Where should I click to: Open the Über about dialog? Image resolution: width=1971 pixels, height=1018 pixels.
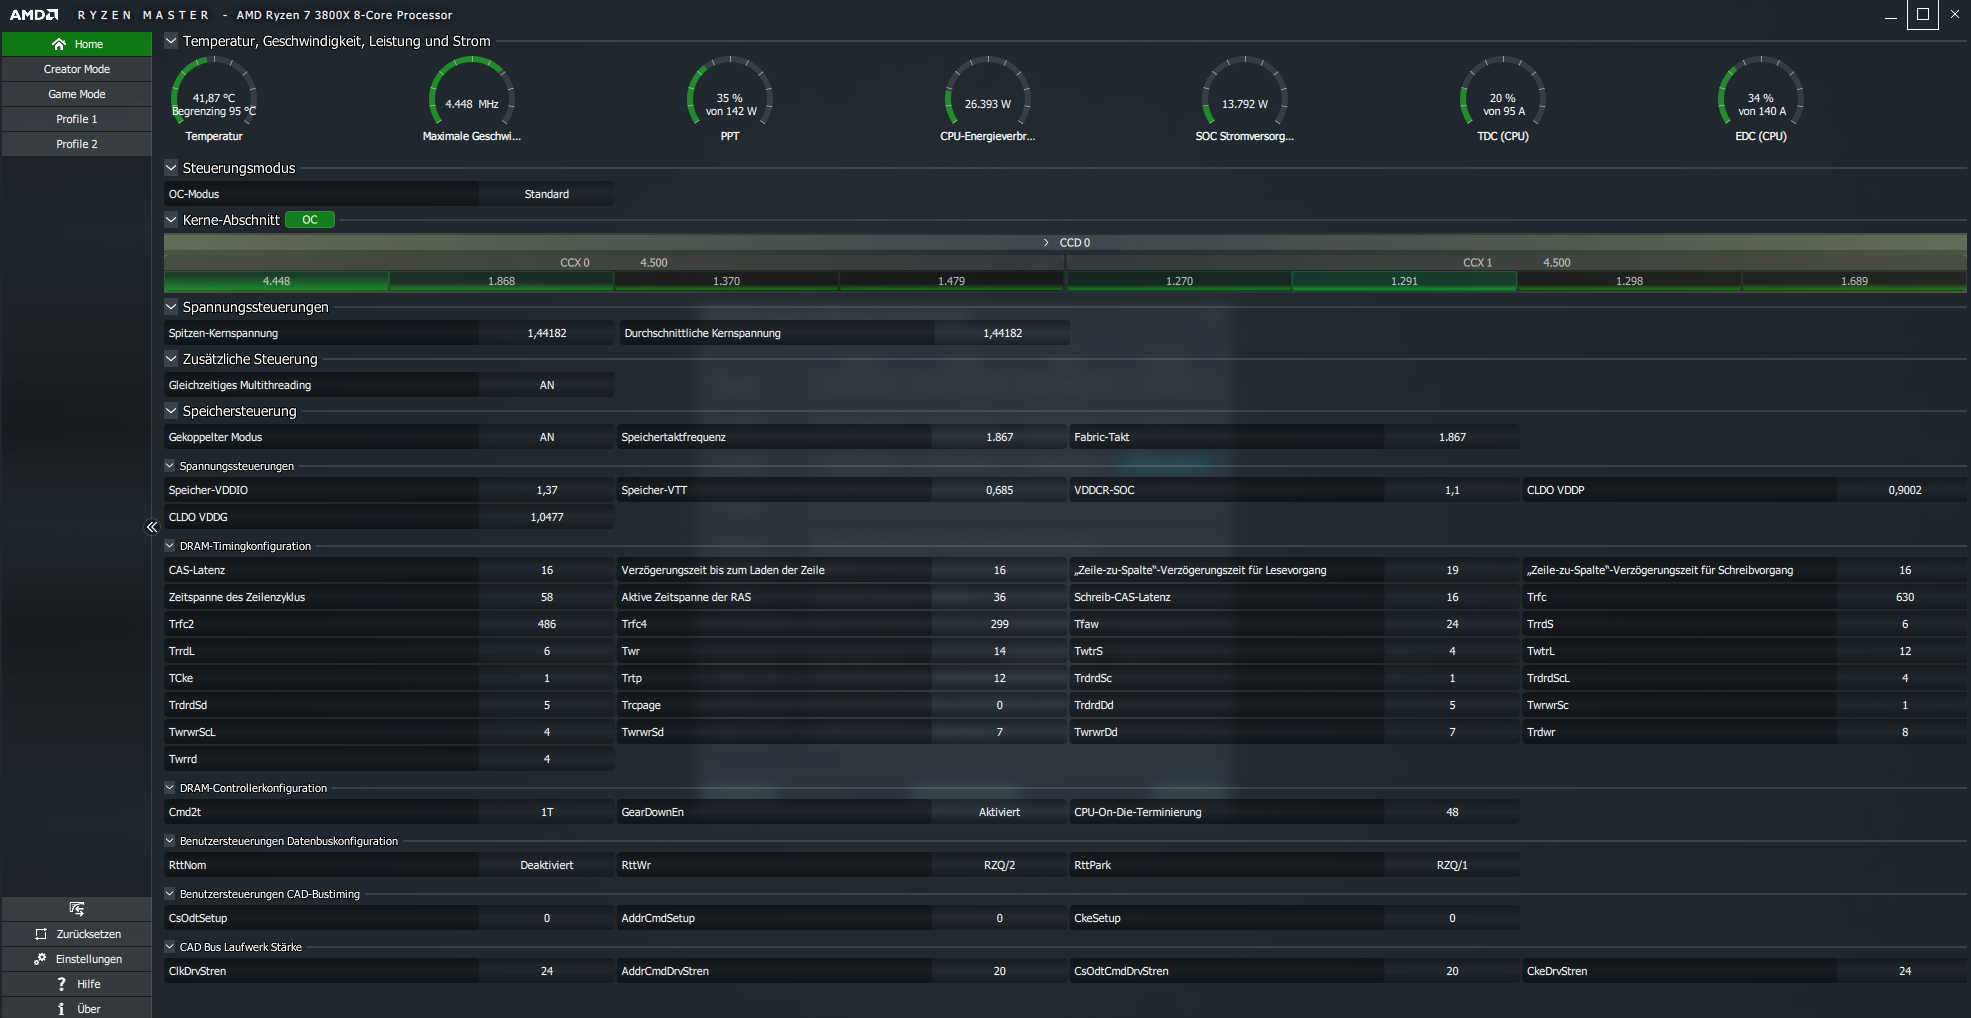coord(77,1008)
